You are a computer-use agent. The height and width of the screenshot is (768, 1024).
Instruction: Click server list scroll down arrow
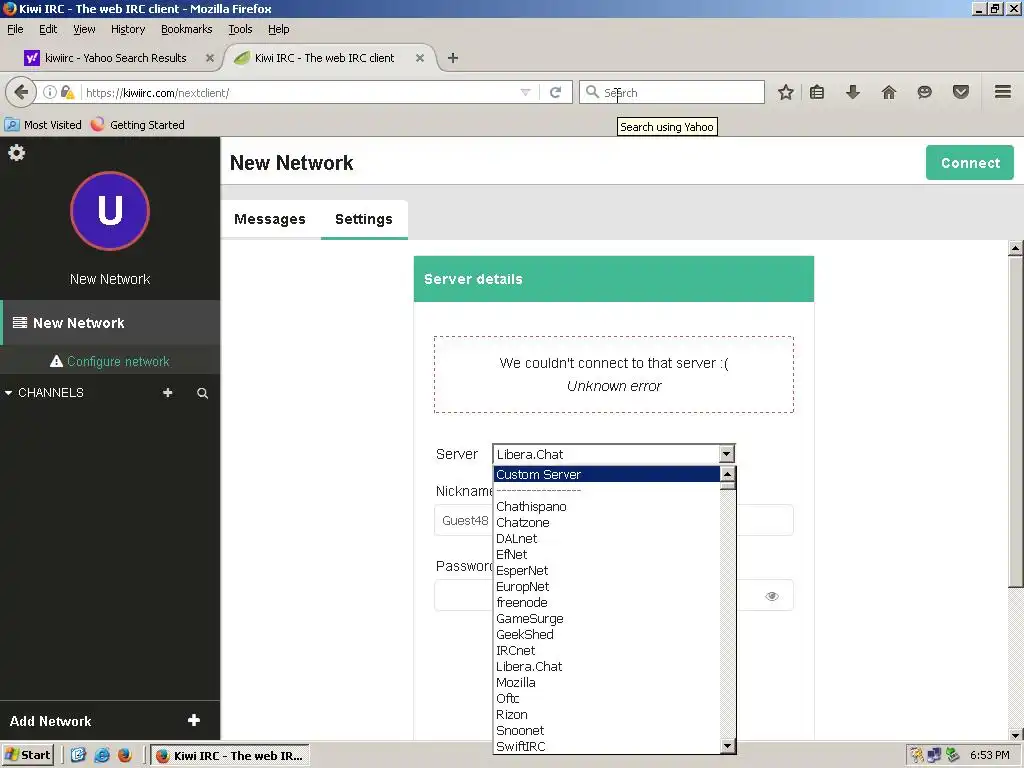(728, 746)
